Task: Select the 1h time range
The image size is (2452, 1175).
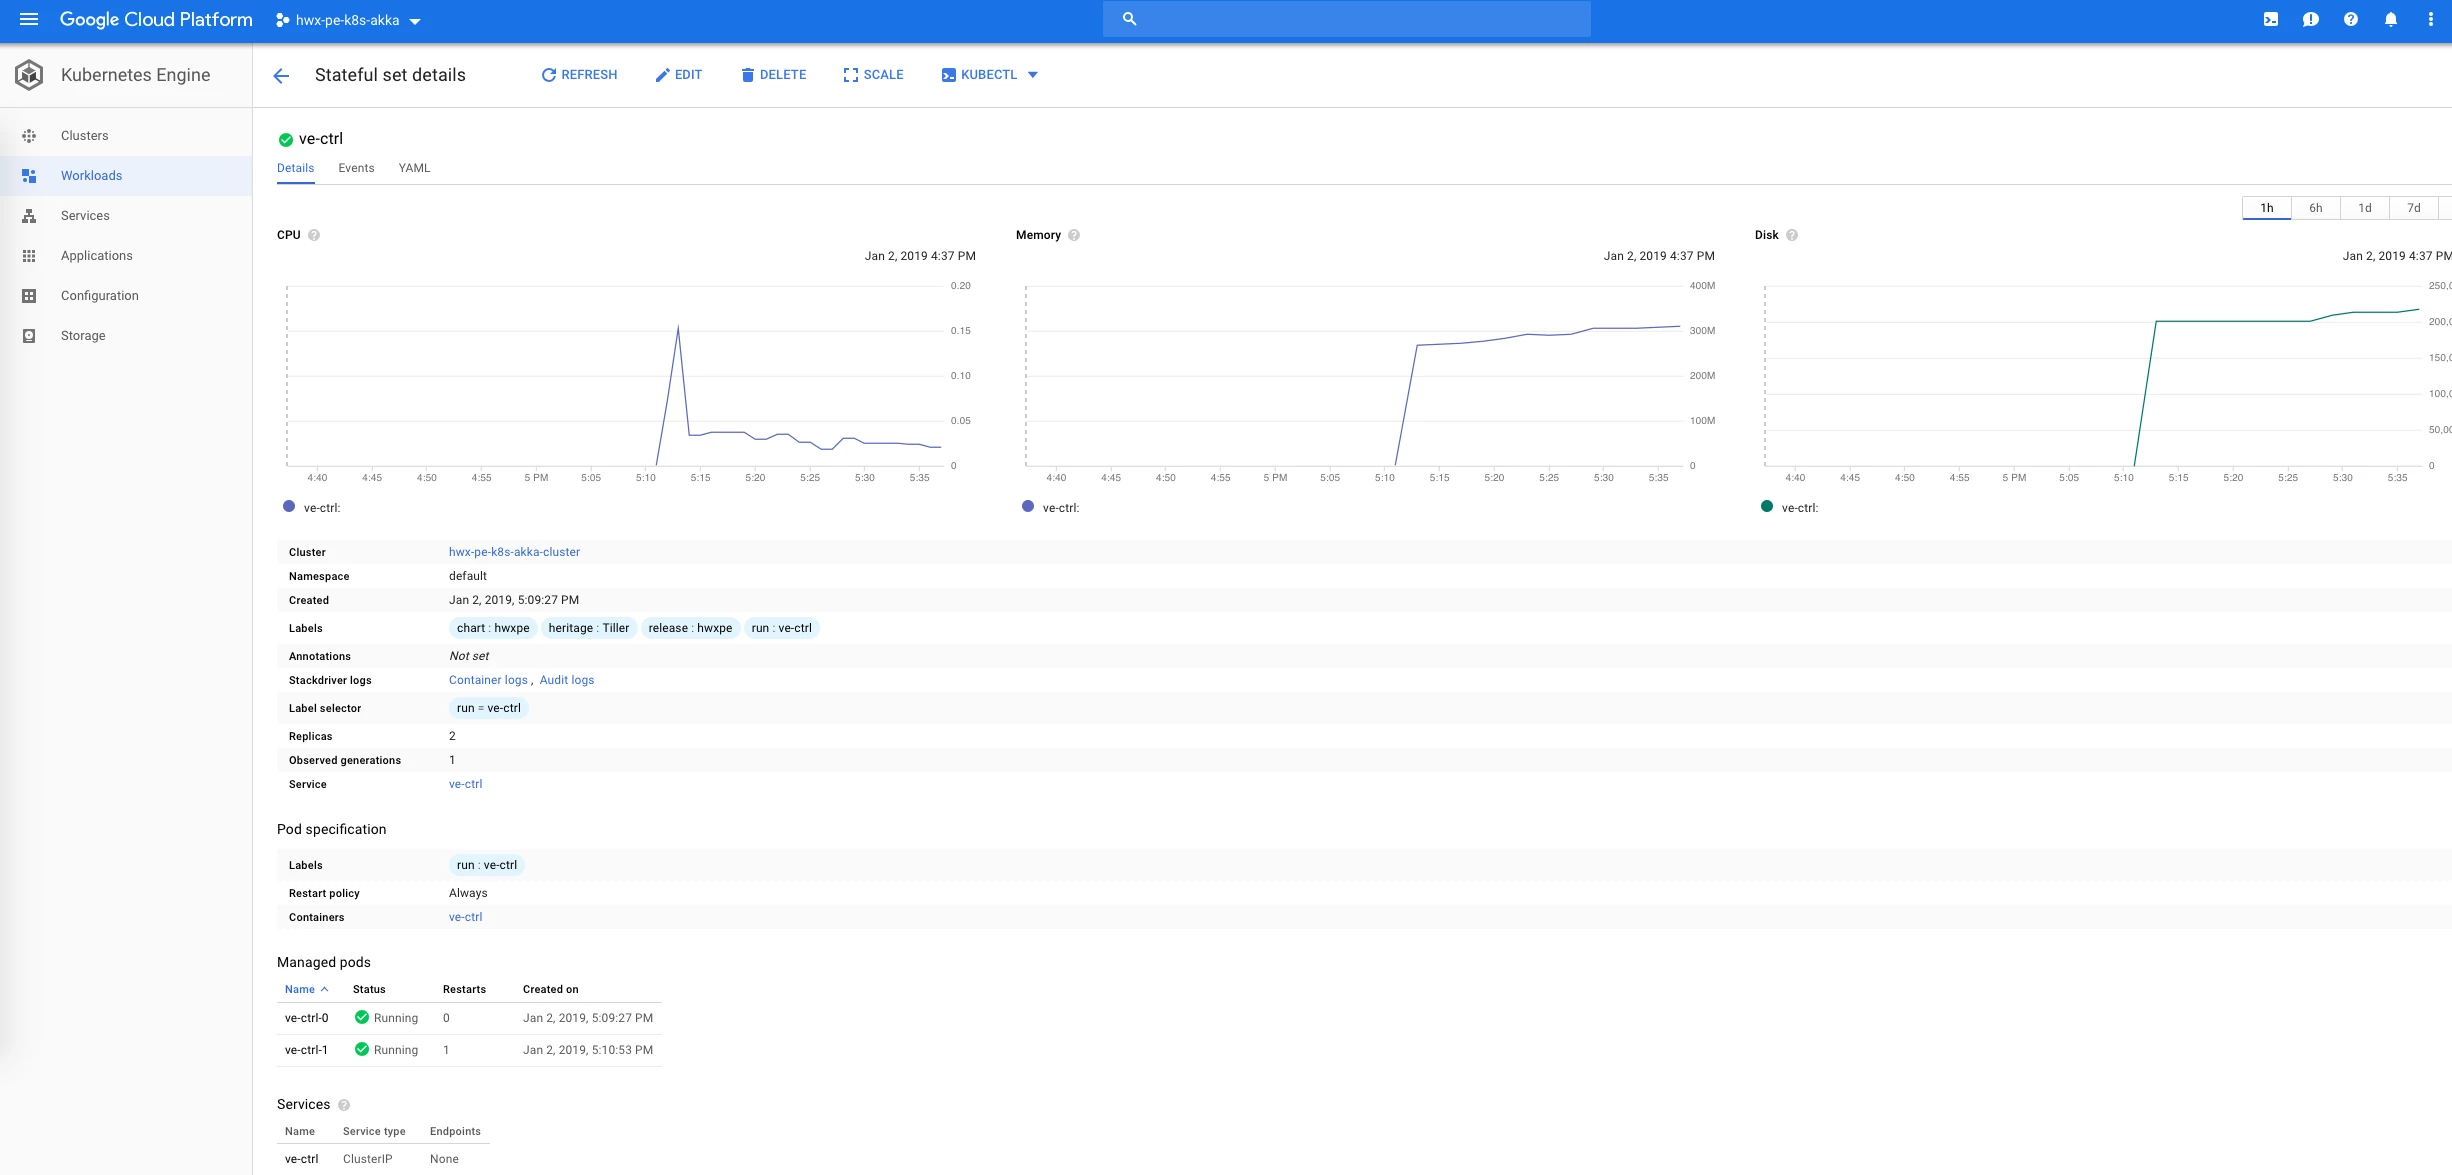Action: click(2266, 208)
